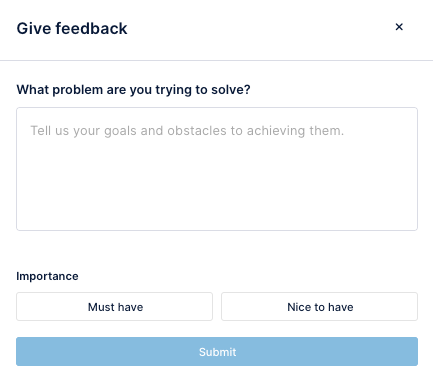Image resolution: width=433 pixels, height=381 pixels.
Task: Click the X icon in the header
Action: click(x=399, y=27)
